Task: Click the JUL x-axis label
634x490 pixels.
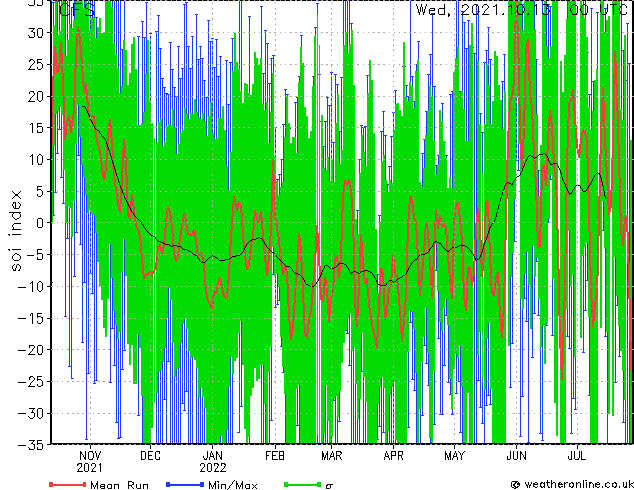Action: 577,456
